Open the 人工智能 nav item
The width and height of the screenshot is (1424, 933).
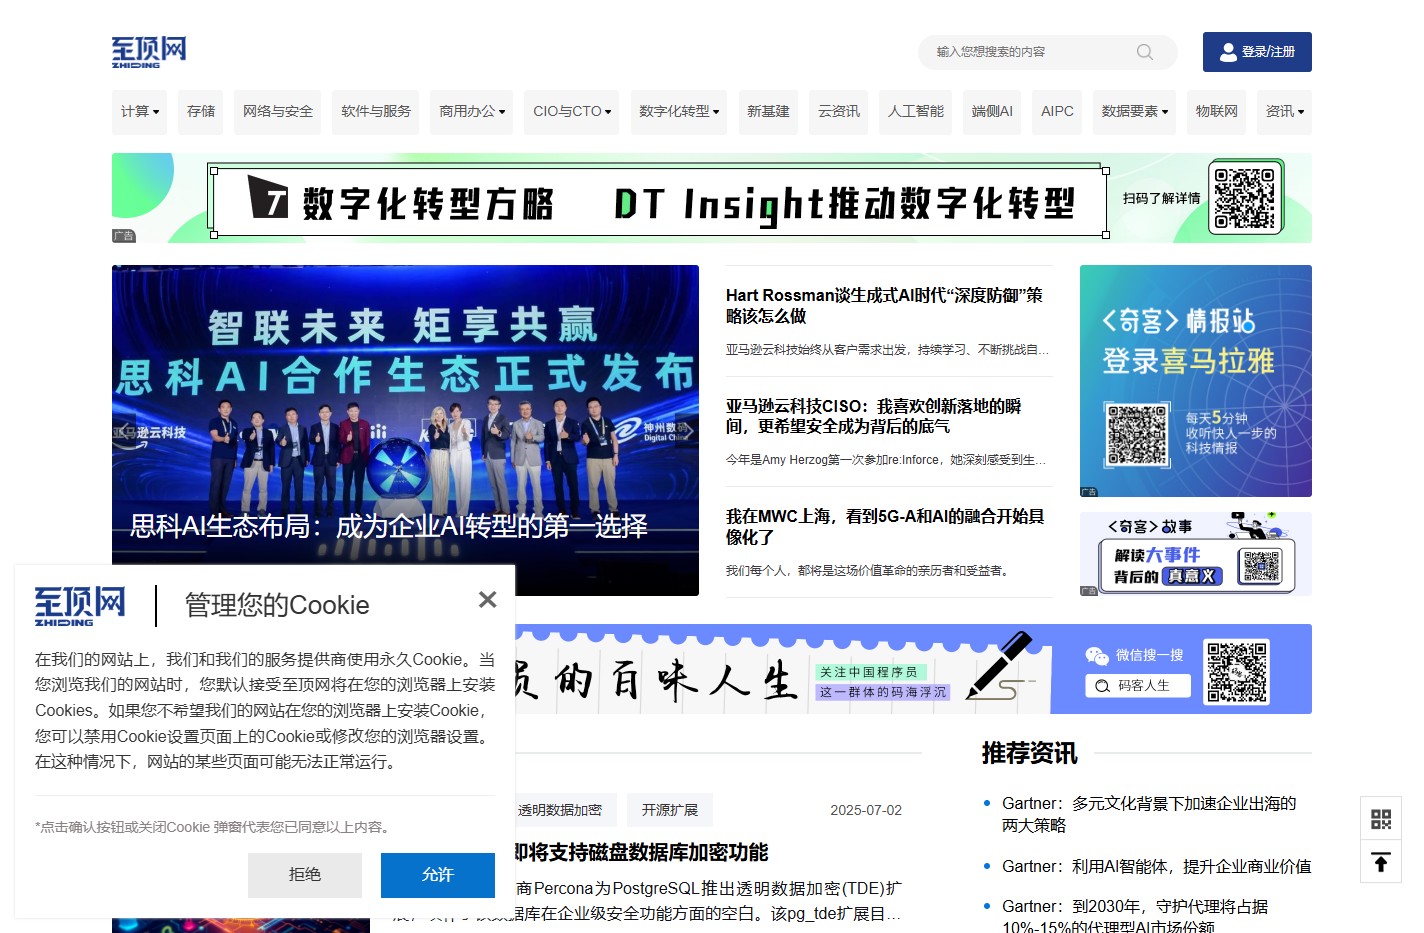point(916,112)
